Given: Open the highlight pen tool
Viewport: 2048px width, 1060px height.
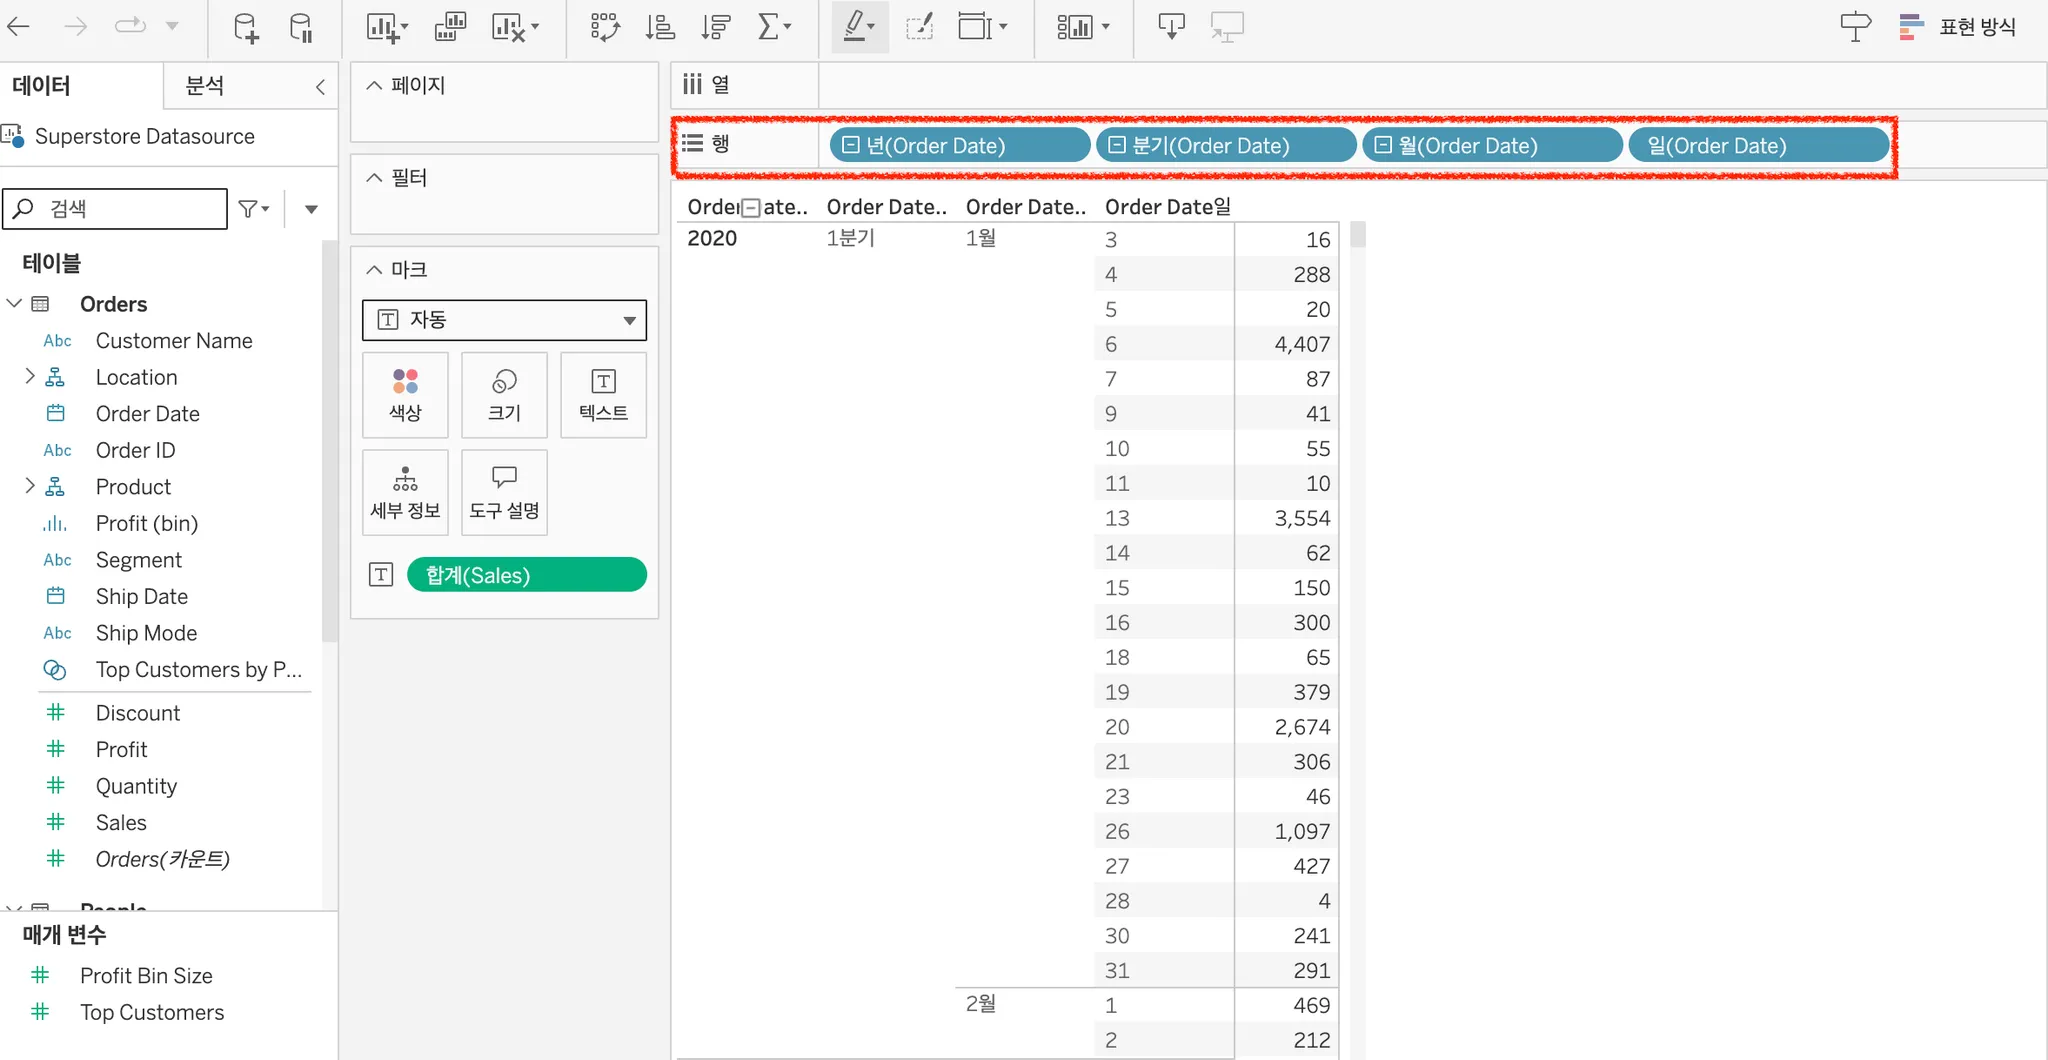Looking at the screenshot, I should [860, 27].
